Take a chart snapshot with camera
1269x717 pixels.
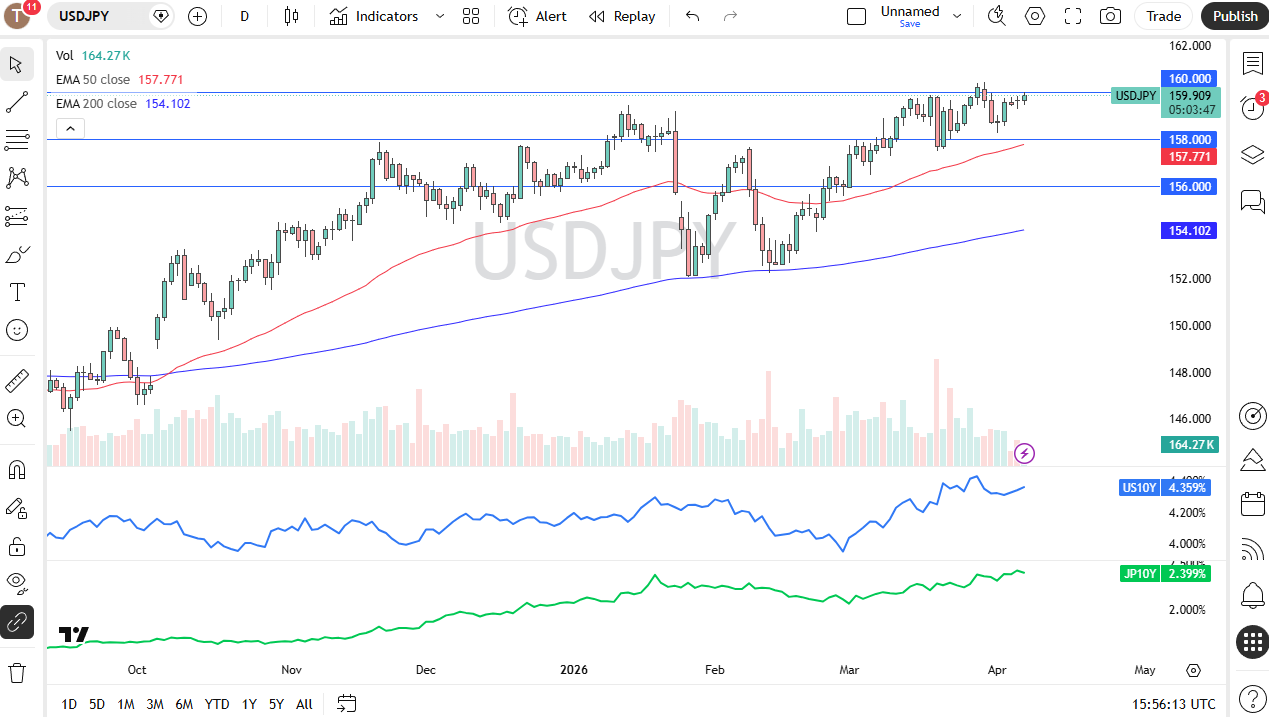(1110, 16)
